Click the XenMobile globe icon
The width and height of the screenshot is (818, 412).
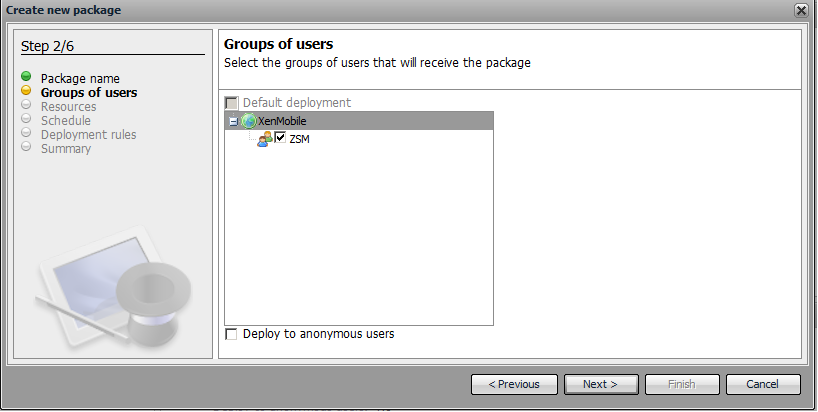click(249, 120)
